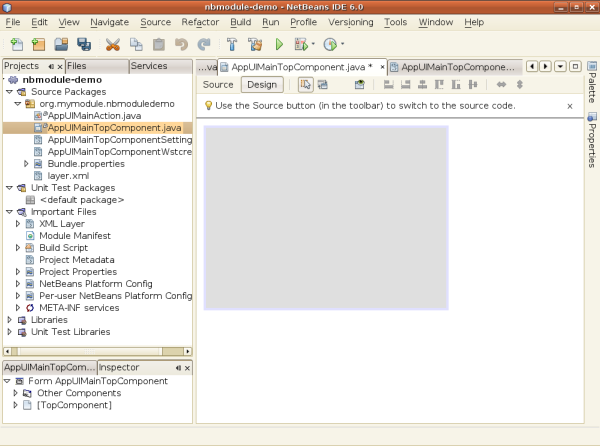Click the New Project toolbar icon
The height and width of the screenshot is (446, 600).
click(38, 44)
